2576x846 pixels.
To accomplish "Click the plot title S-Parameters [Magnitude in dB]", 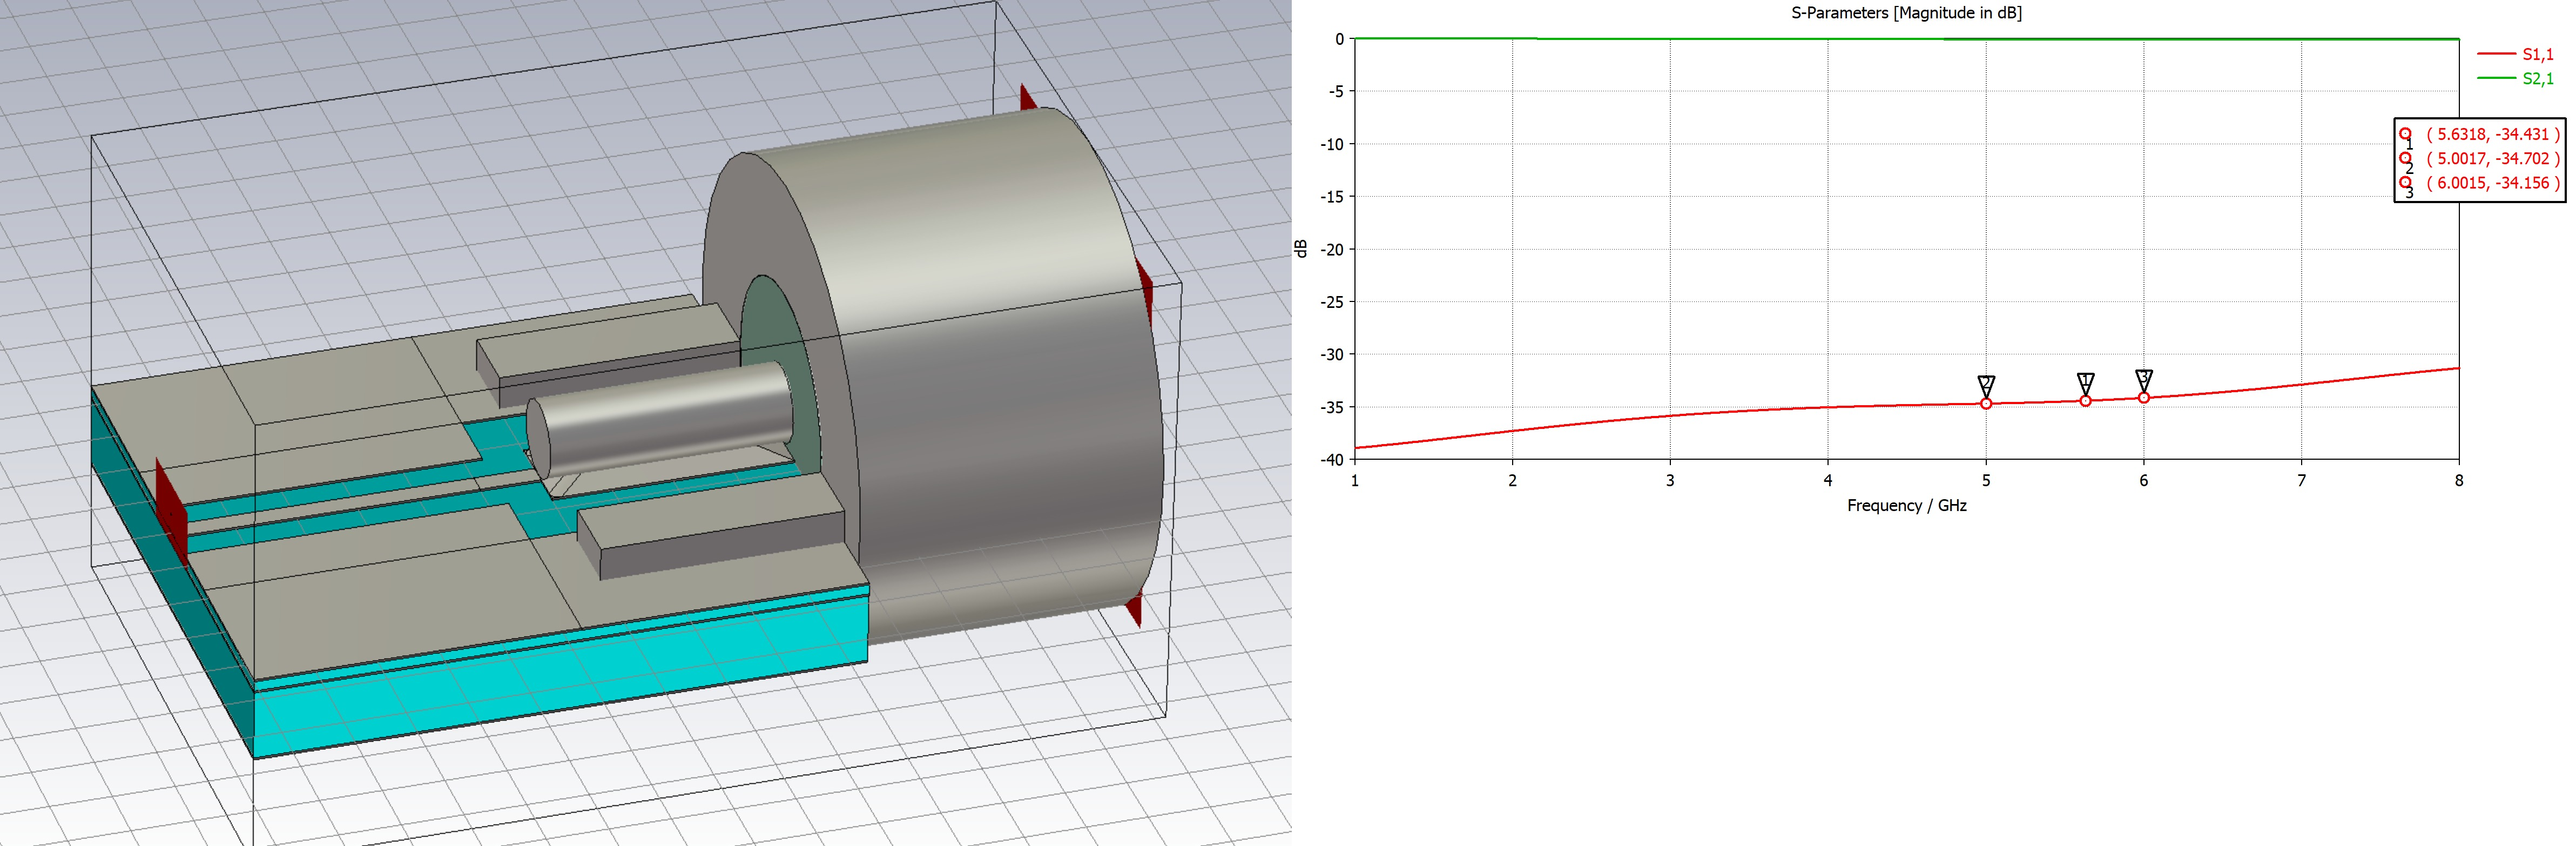I will 1906,13.
